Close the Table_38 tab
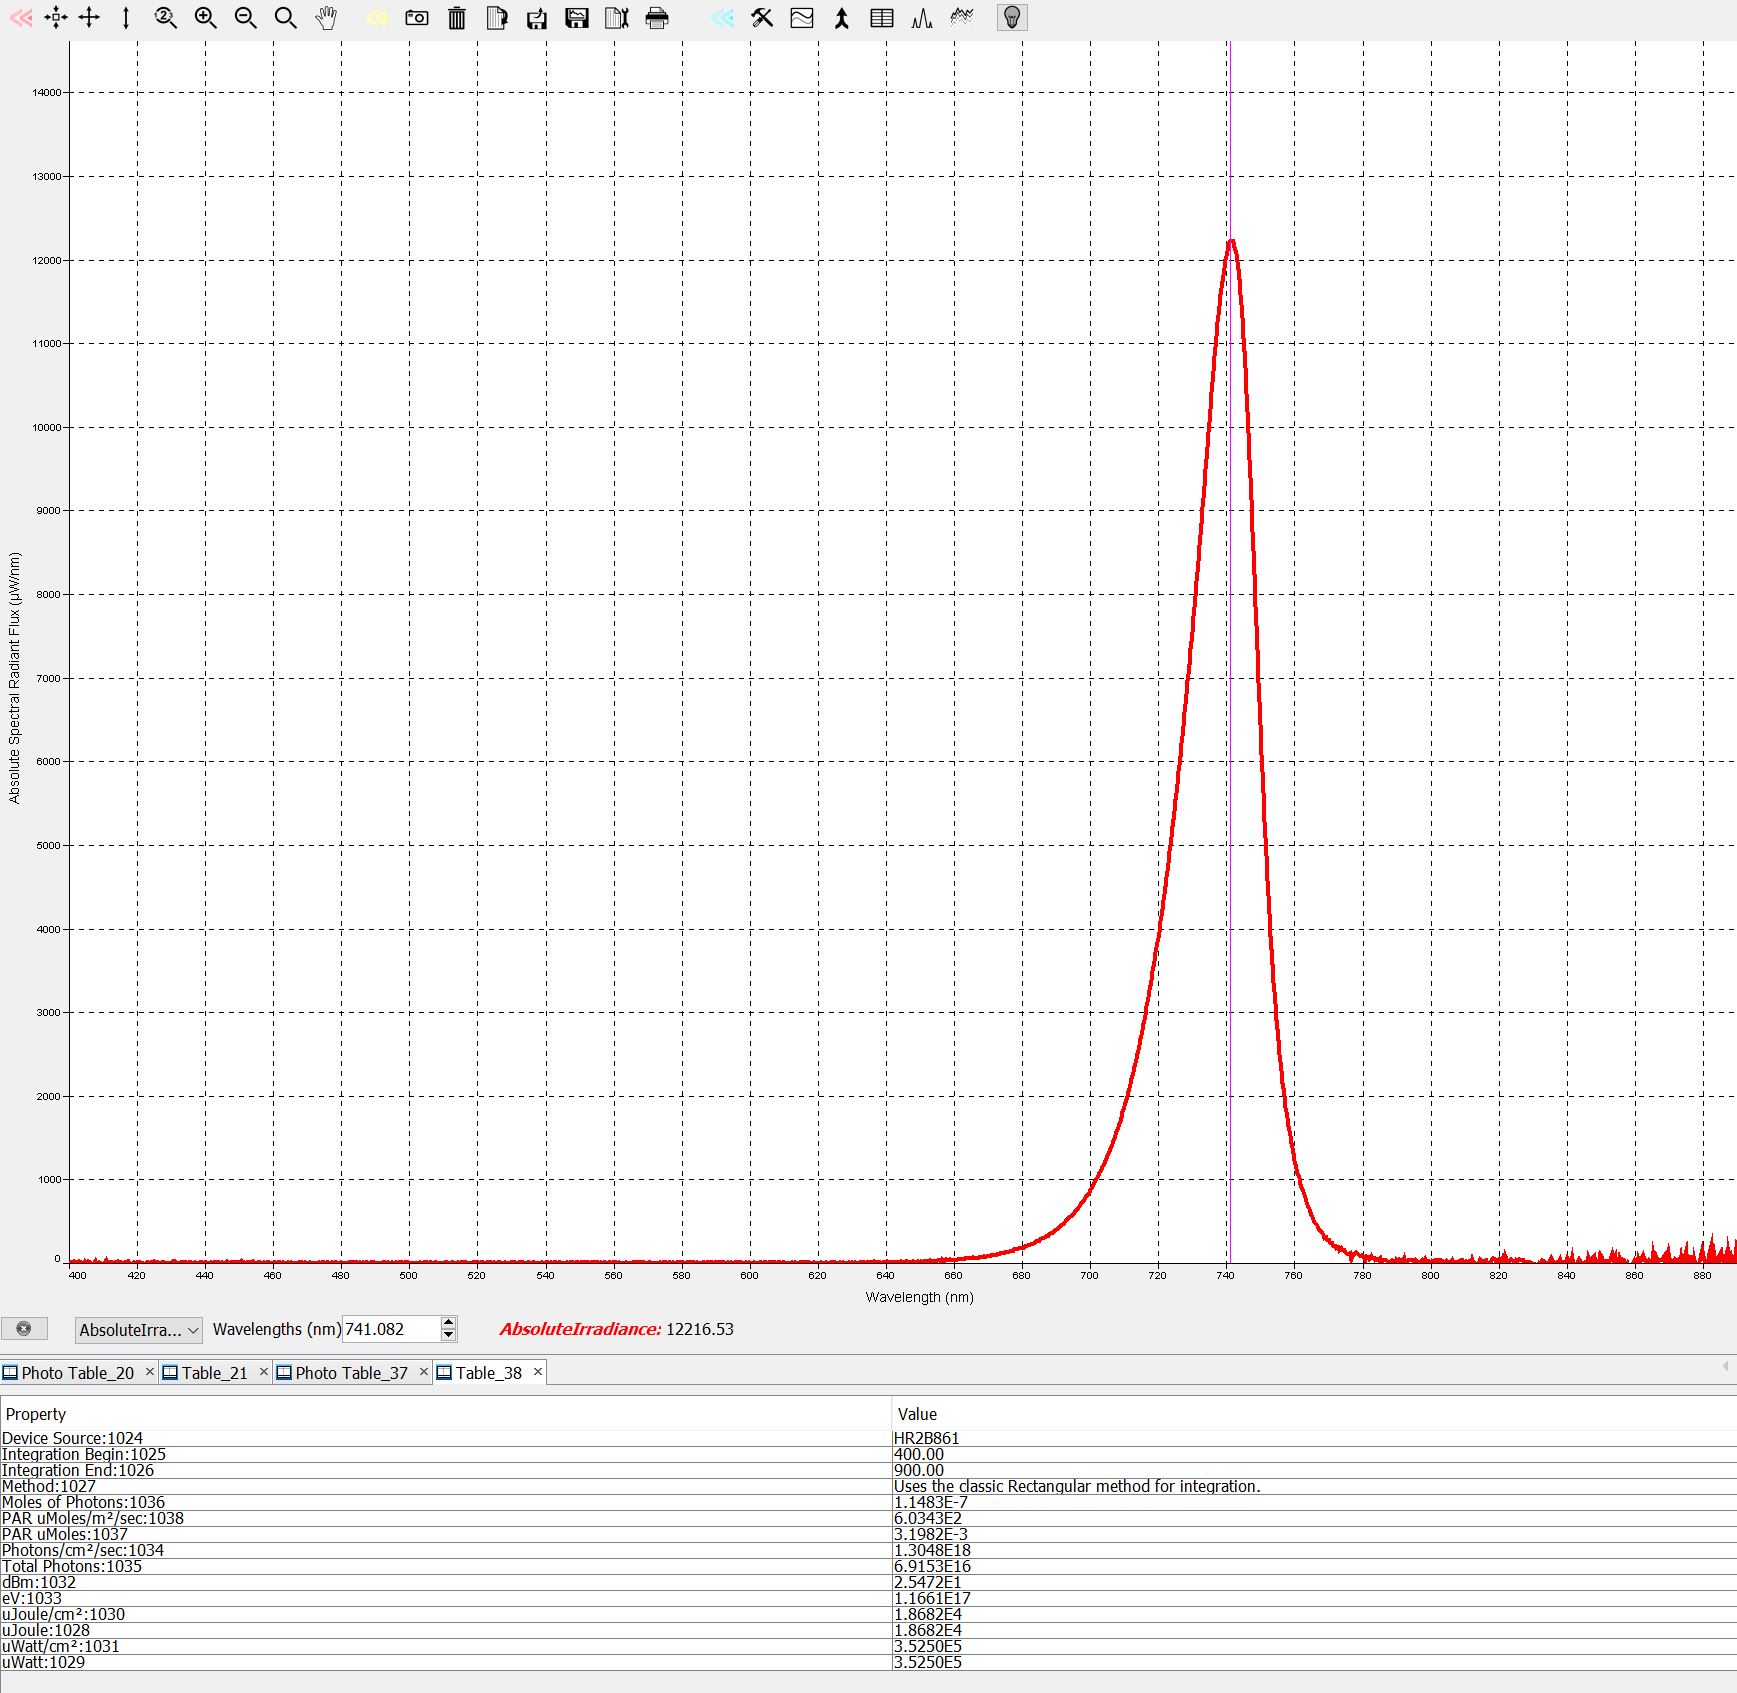1737x1693 pixels. tap(538, 1372)
